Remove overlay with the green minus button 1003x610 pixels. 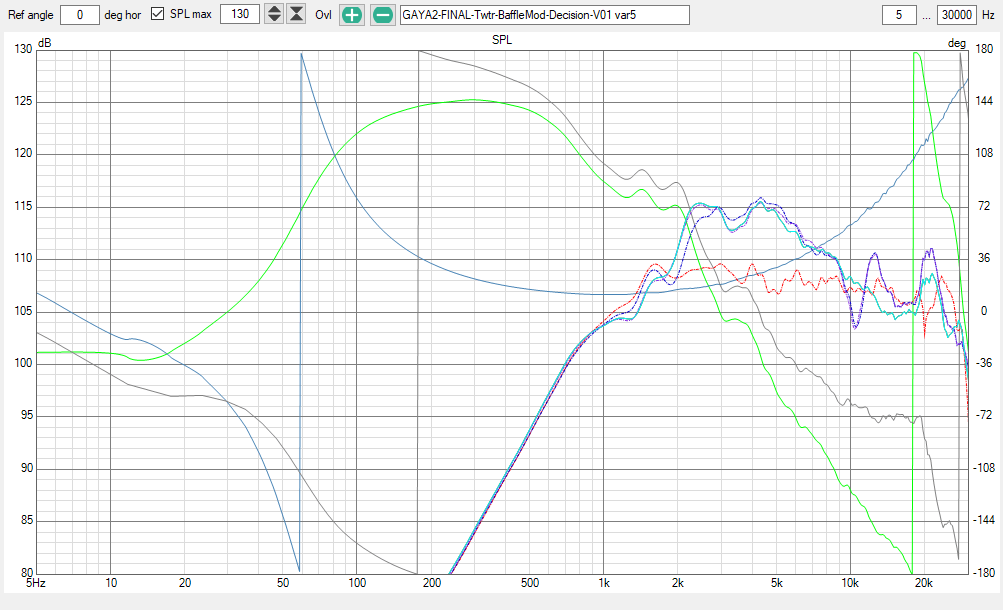click(383, 15)
